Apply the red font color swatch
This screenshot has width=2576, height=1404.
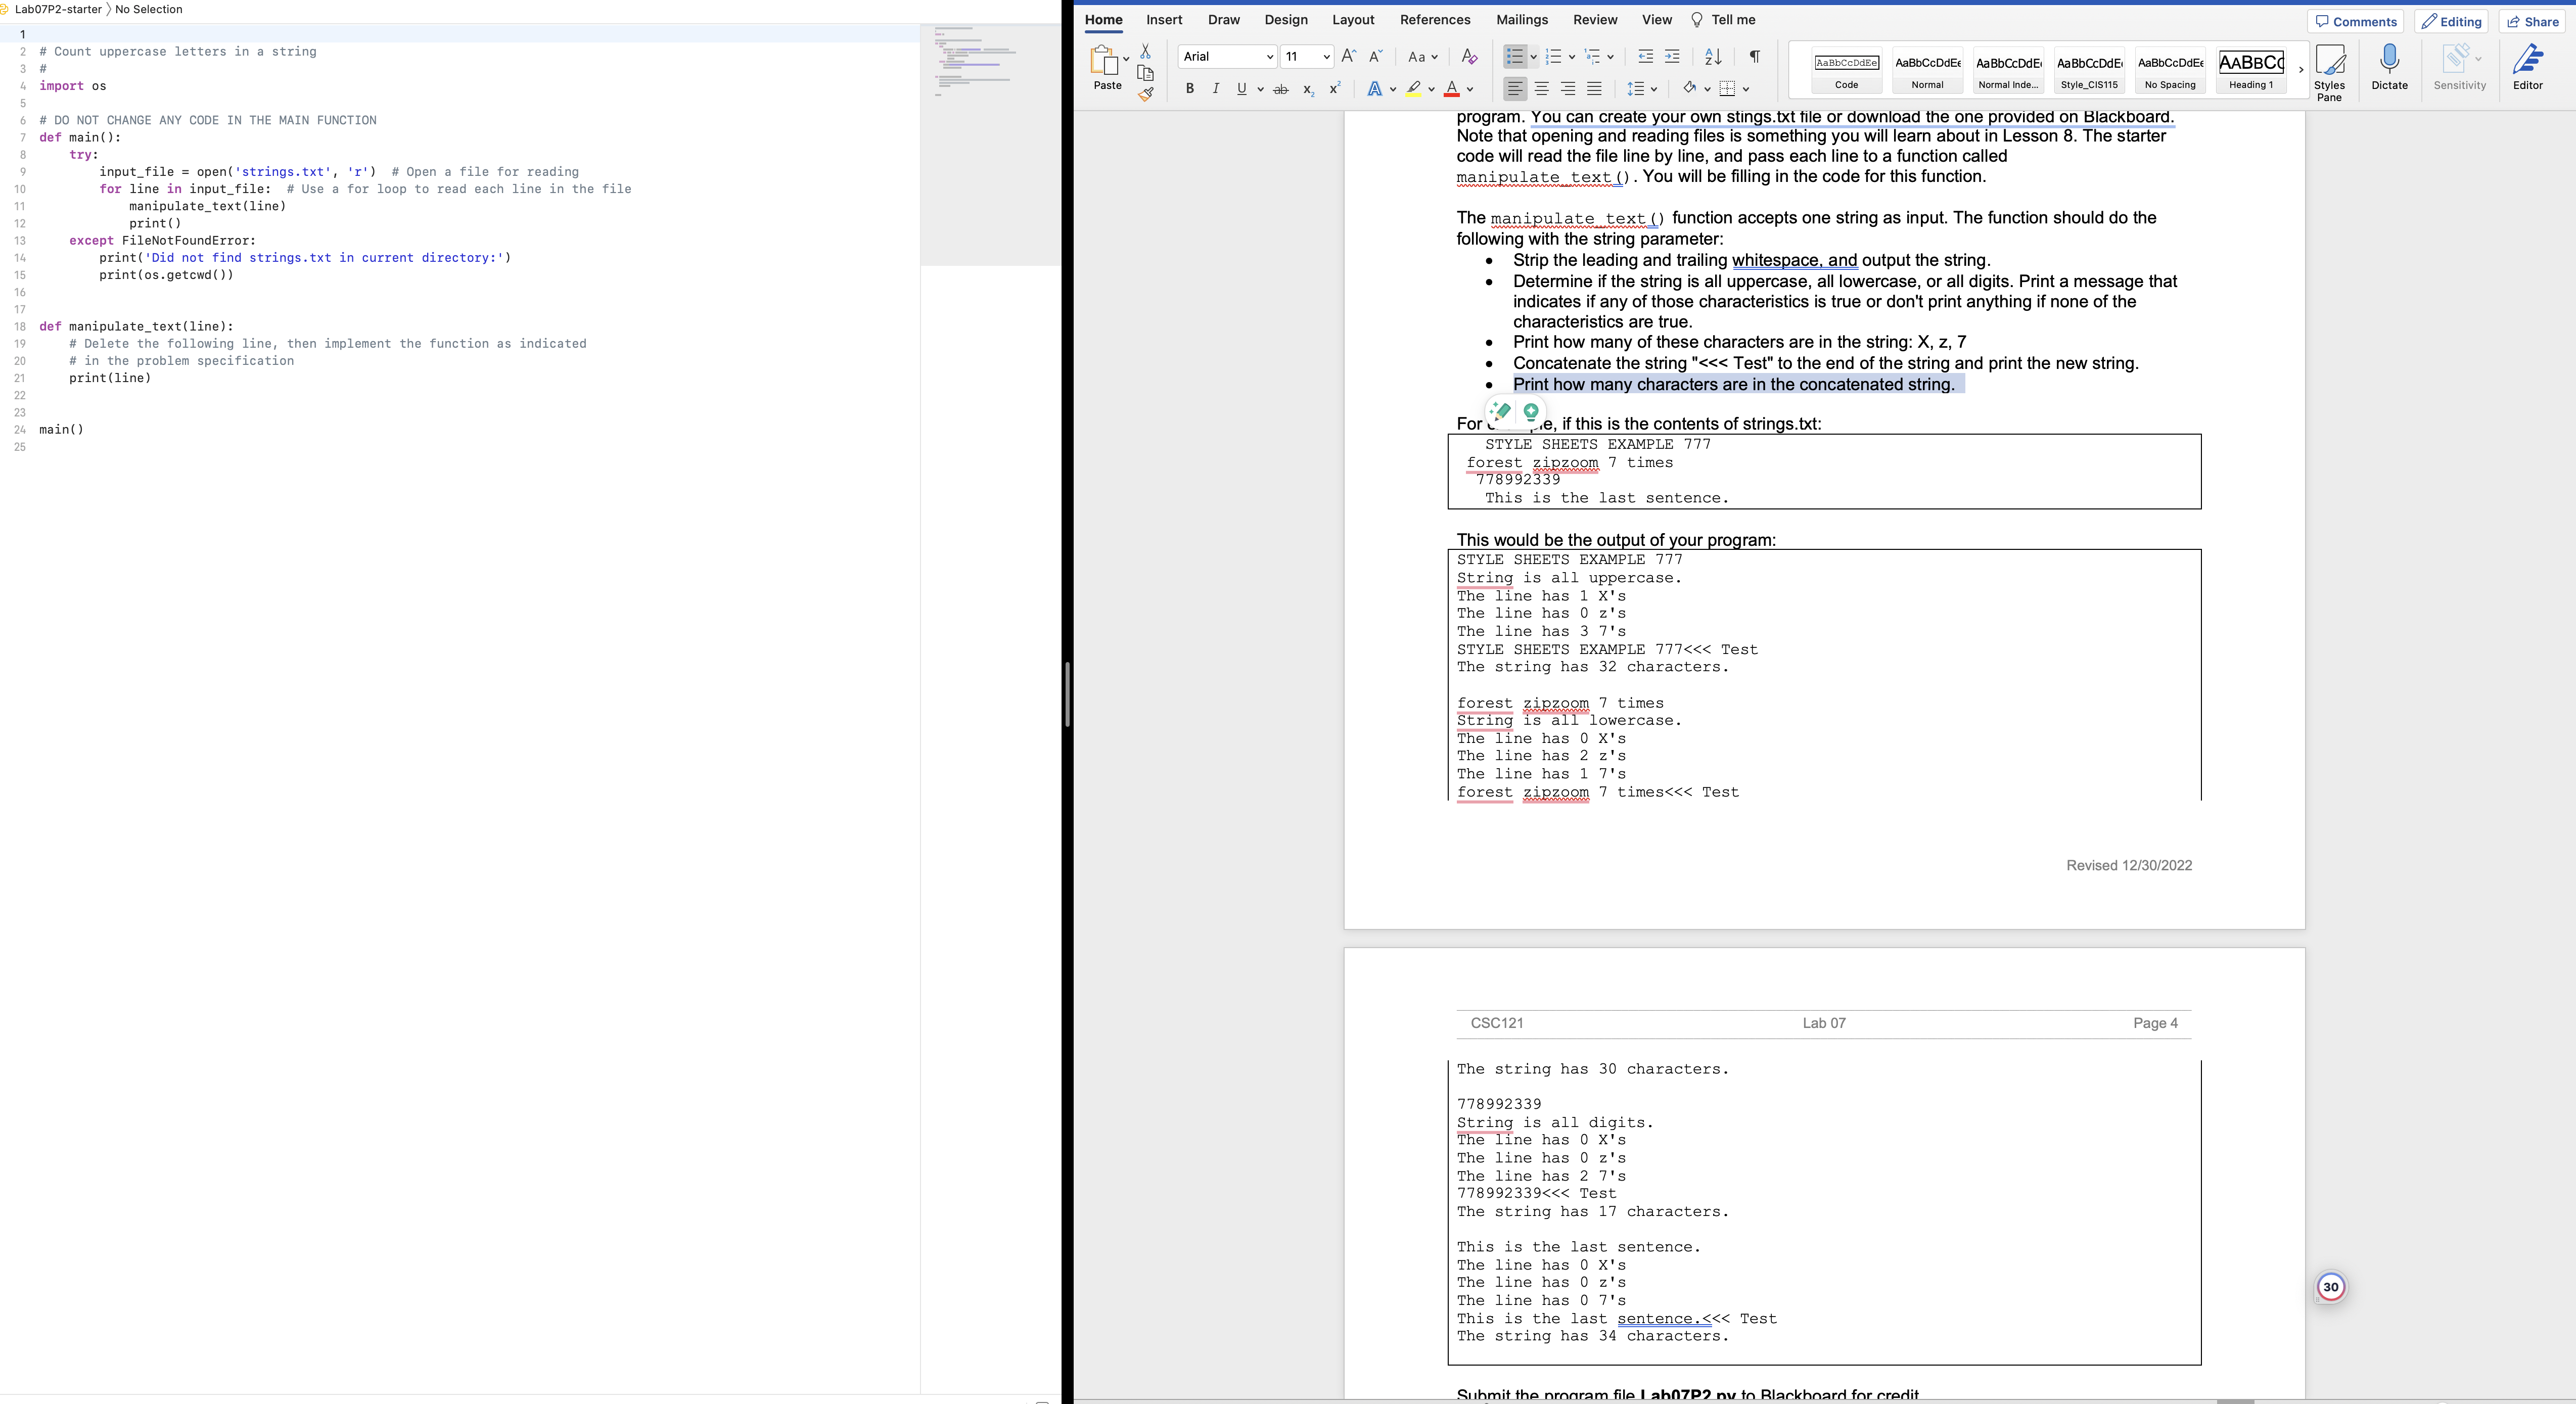(x=1452, y=89)
